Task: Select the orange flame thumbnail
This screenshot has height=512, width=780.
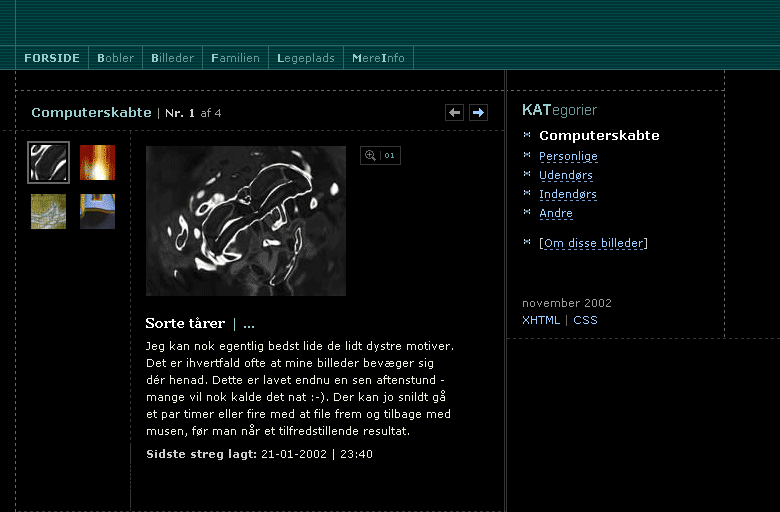Action: point(98,162)
